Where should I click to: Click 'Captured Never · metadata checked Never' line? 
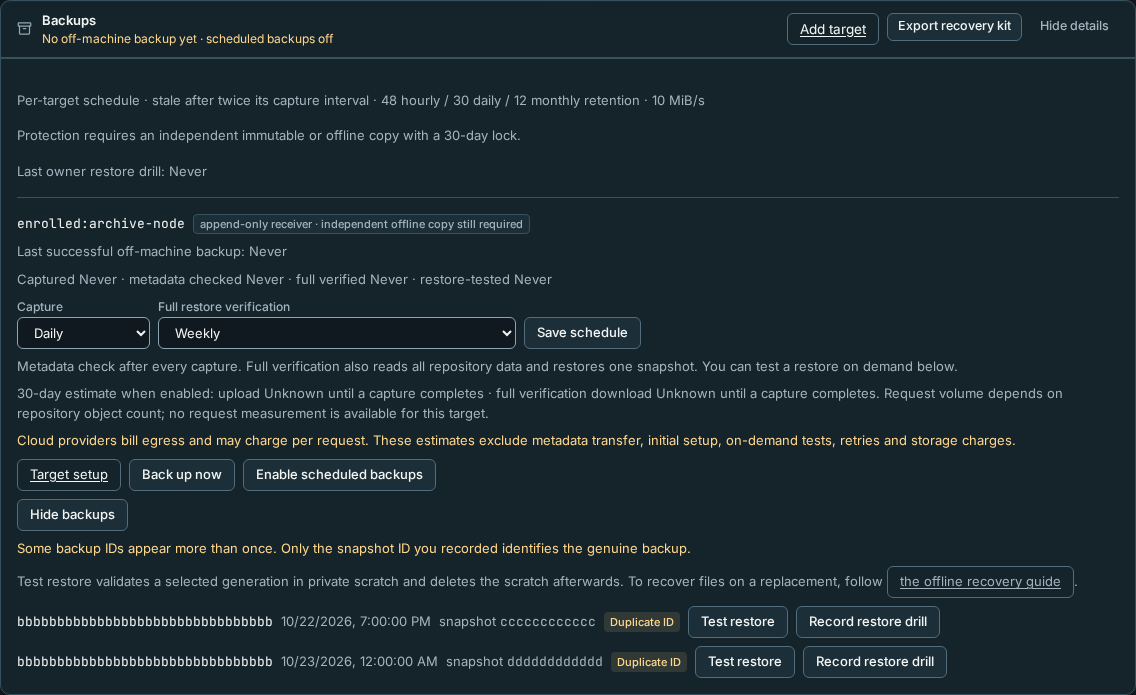coord(285,280)
